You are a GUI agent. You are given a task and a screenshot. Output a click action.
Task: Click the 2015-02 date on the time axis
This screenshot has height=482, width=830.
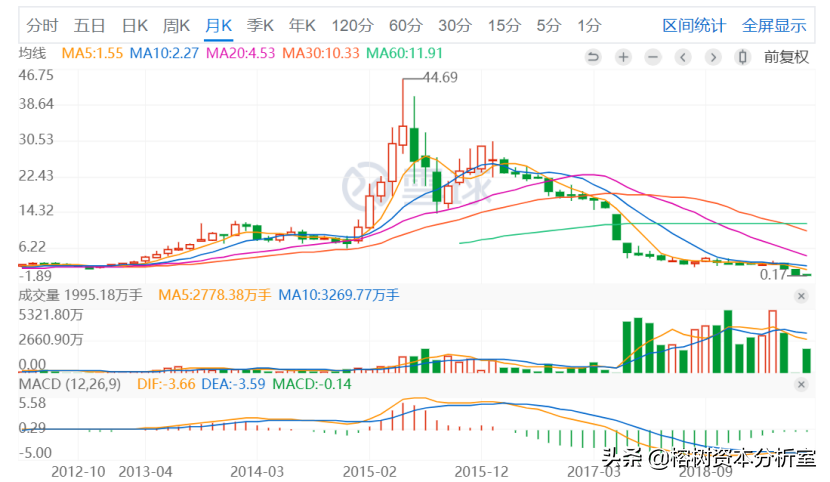pyautogui.click(x=369, y=471)
